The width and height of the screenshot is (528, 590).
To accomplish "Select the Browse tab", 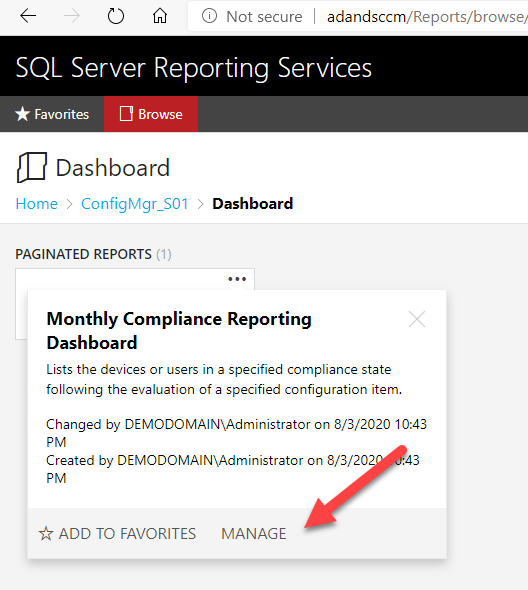I will click(x=151, y=114).
